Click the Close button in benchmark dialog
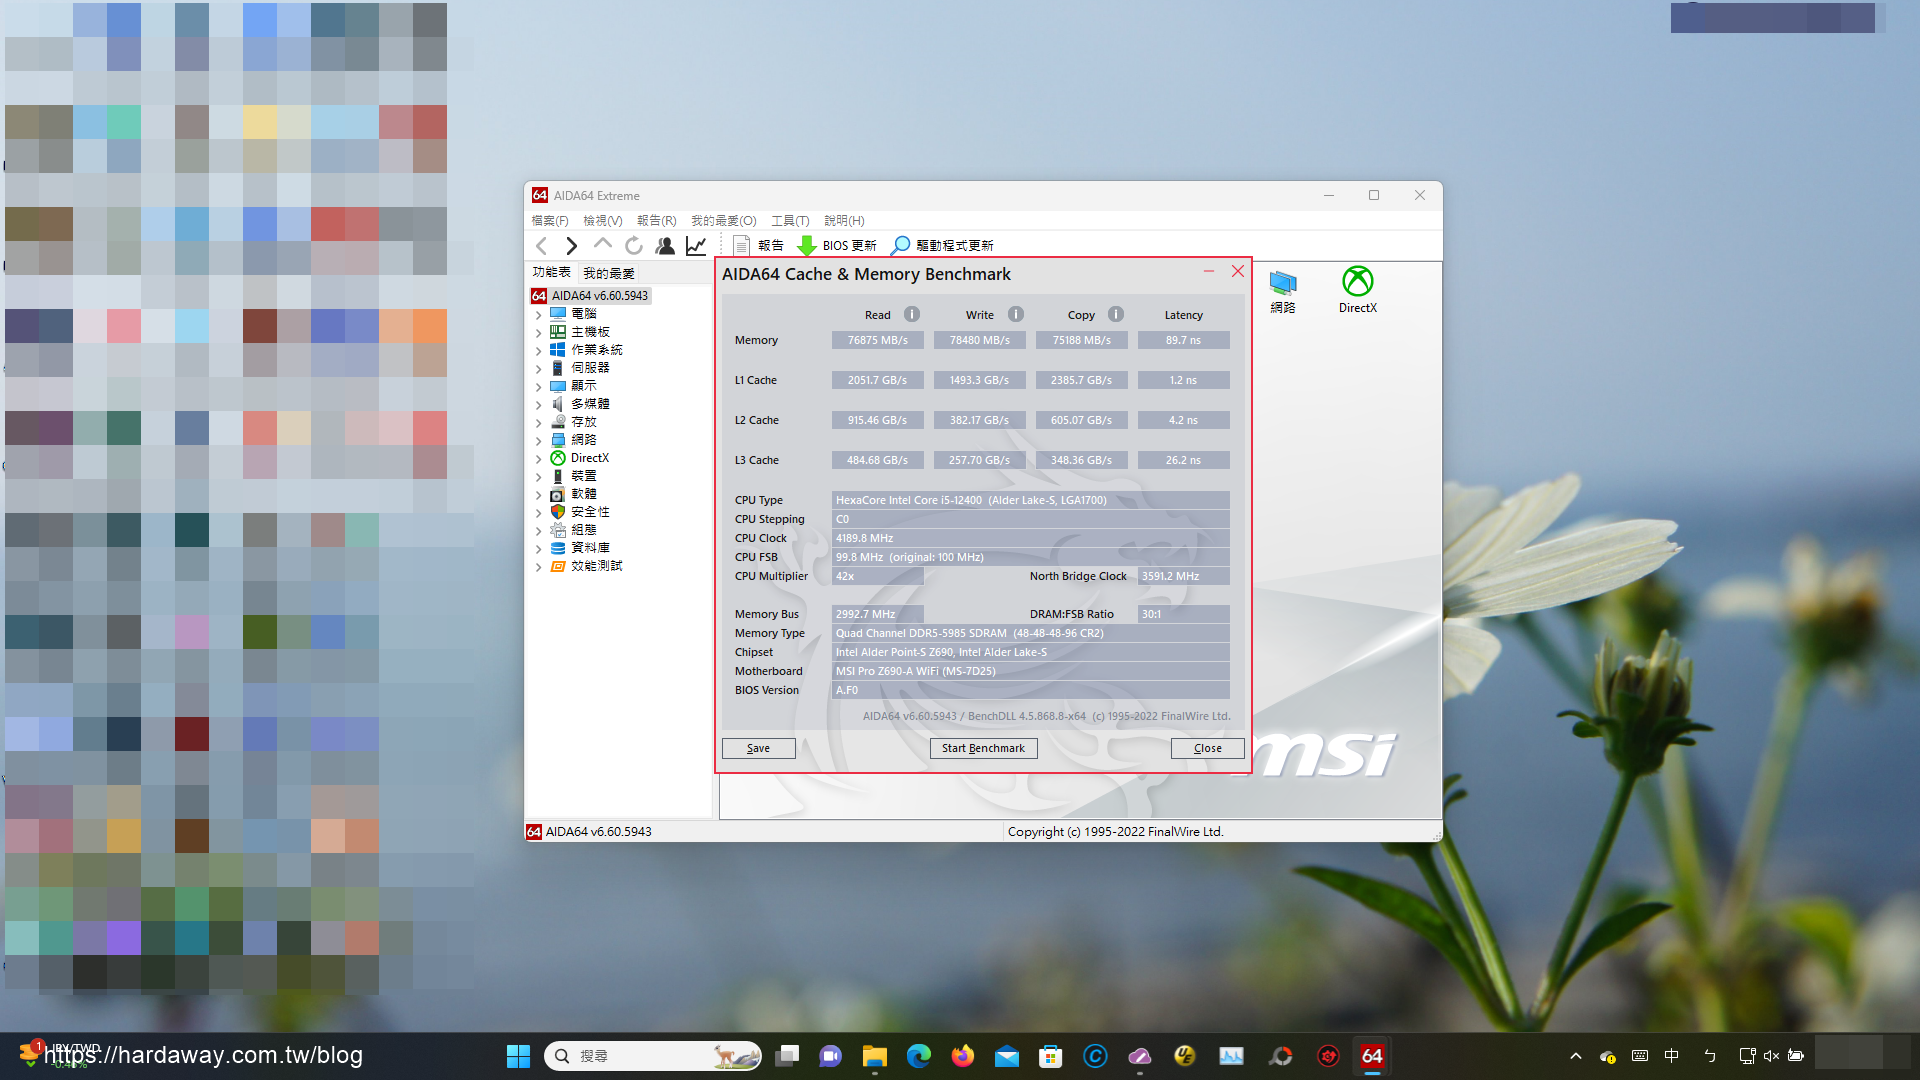Viewport: 1920px width, 1080px height. [x=1207, y=748]
